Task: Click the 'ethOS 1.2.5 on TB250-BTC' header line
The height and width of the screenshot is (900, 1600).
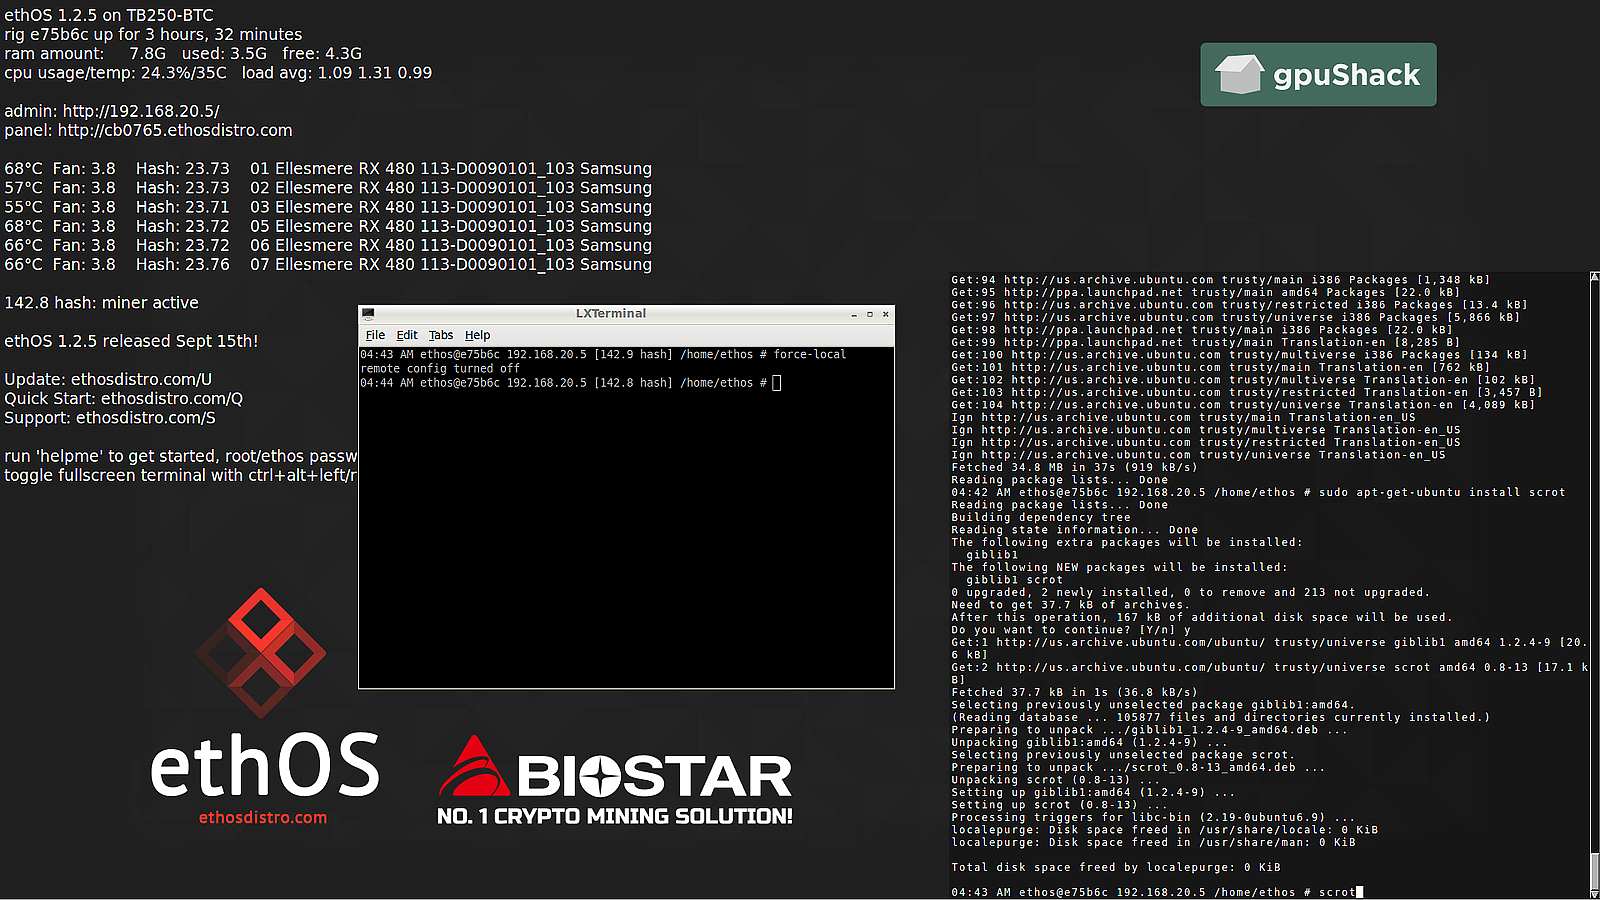Action: [x=109, y=15]
